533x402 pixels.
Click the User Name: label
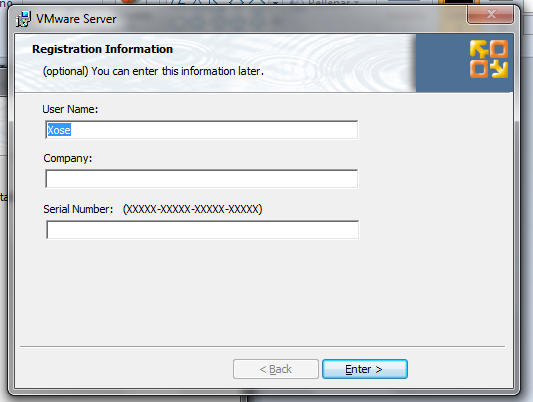(70, 109)
